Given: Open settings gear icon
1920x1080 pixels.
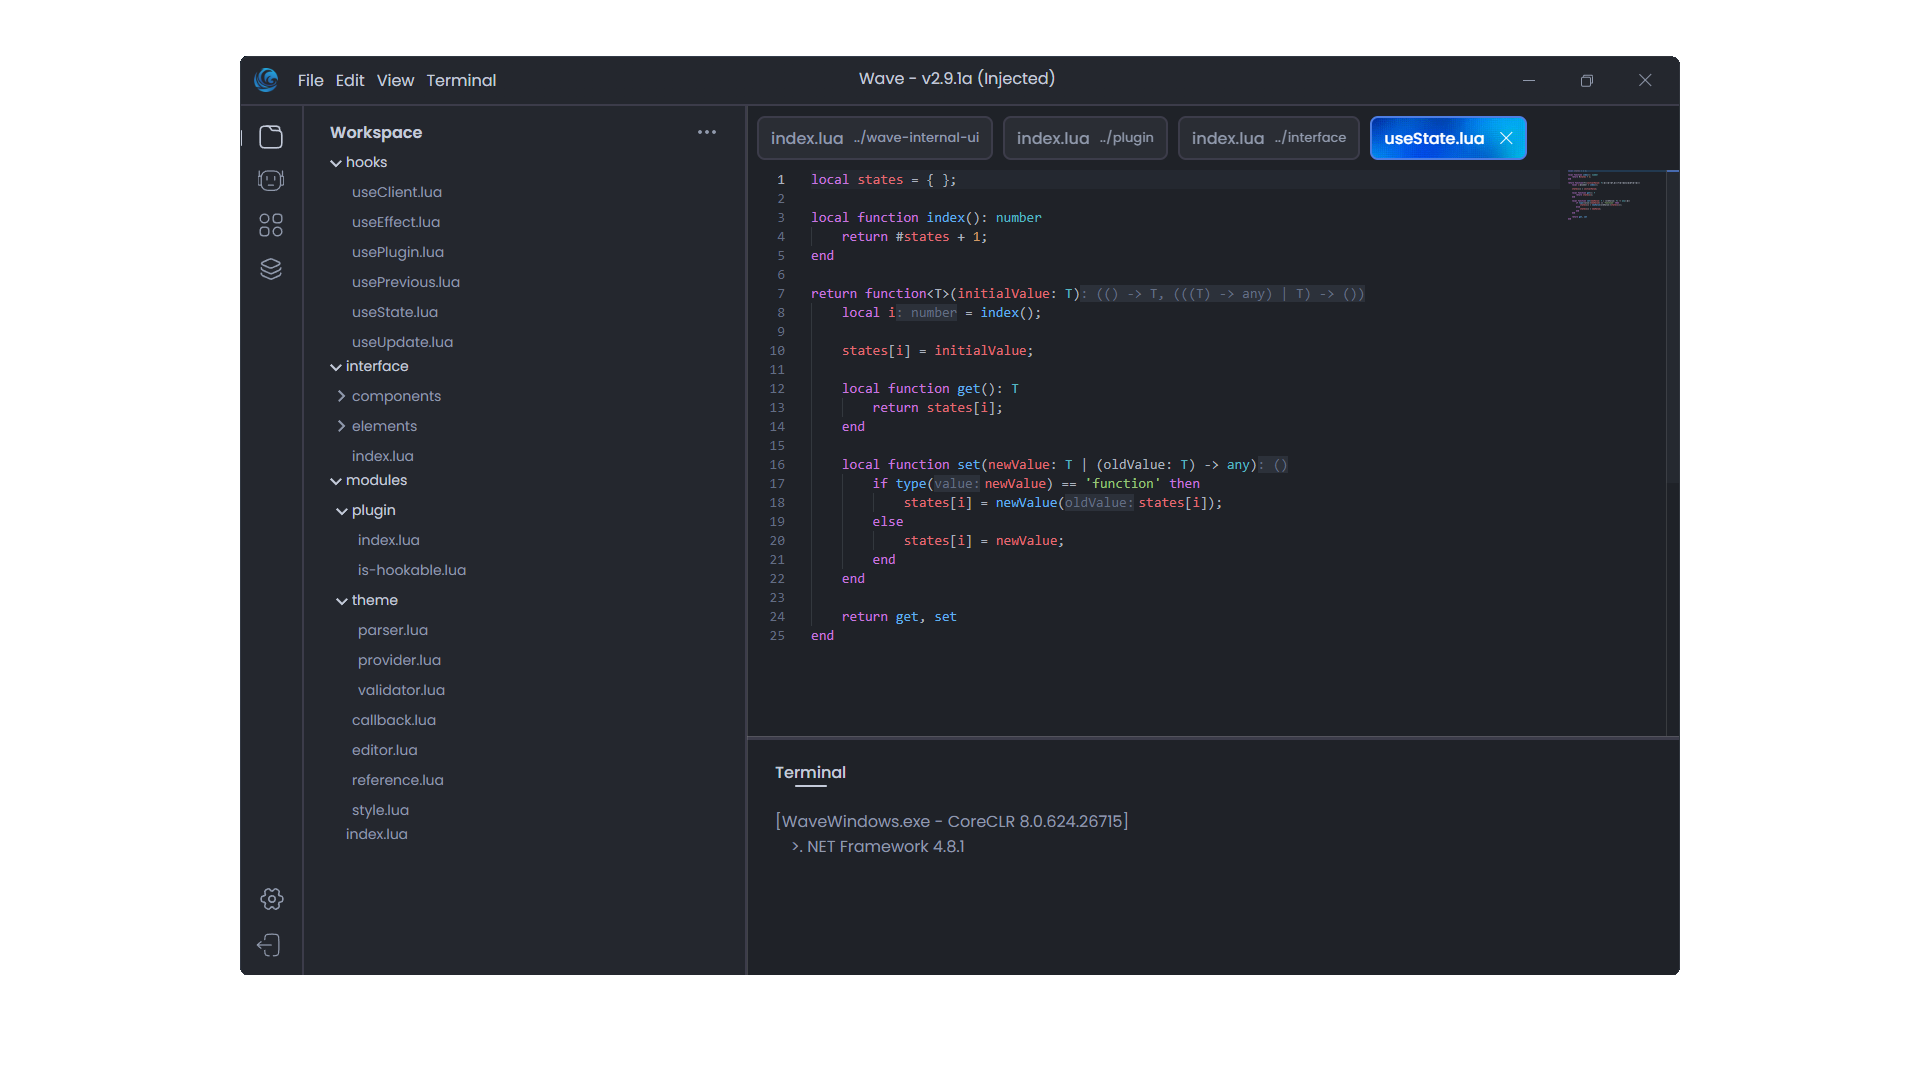Looking at the screenshot, I should [x=271, y=899].
